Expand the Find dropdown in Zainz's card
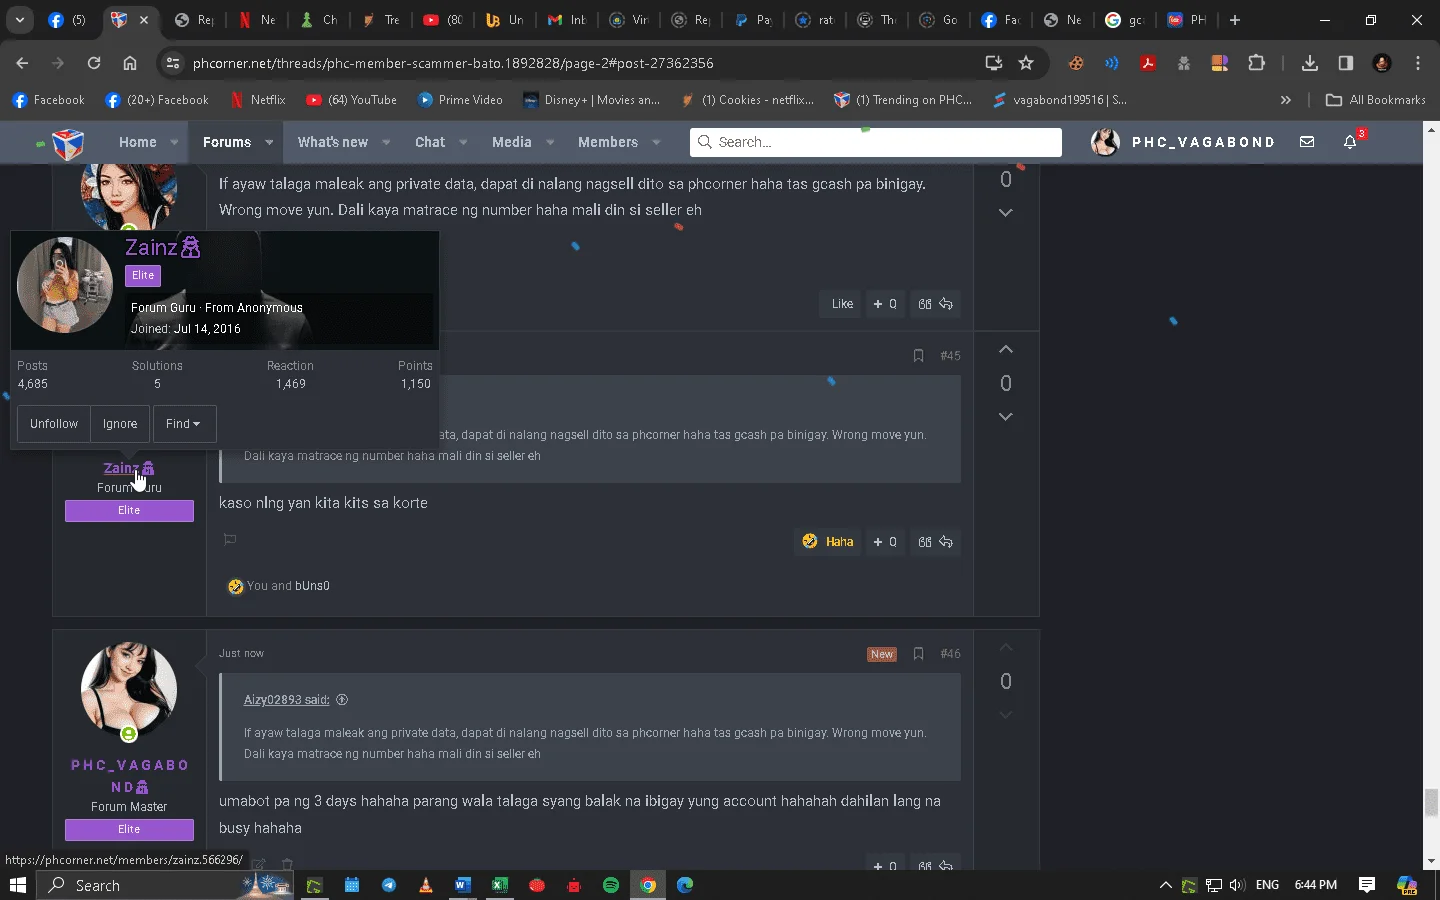 [x=183, y=424]
